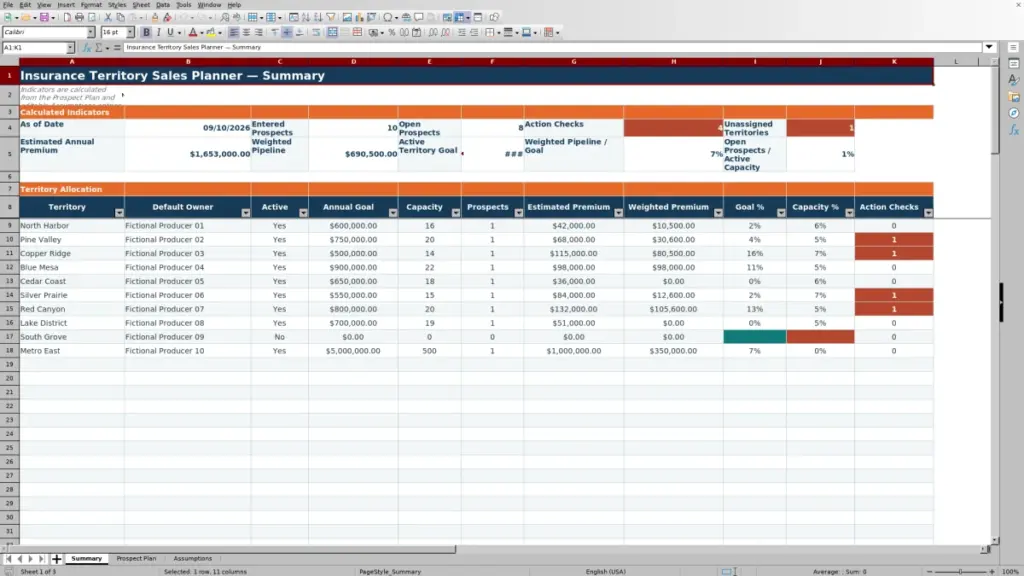This screenshot has height=576, width=1024.
Task: Open the Territory column filter dropdown
Action: pyautogui.click(x=119, y=213)
